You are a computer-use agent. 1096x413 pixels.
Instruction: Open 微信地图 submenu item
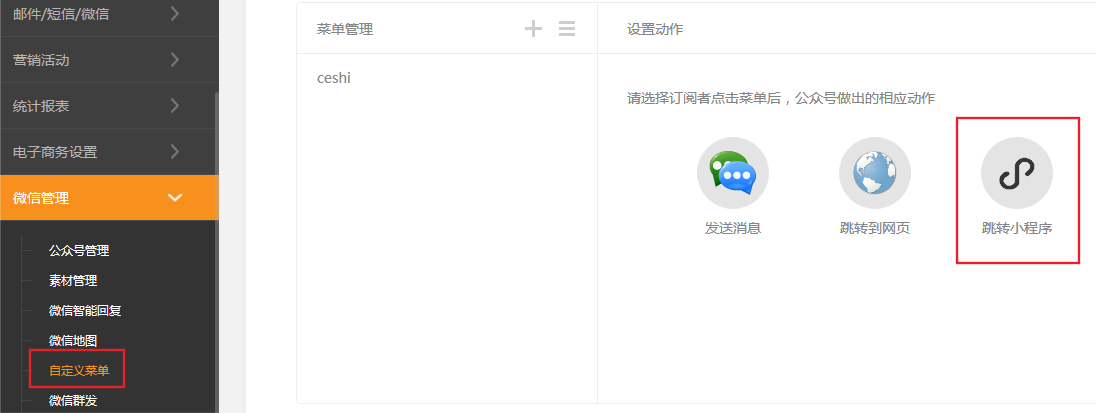click(73, 341)
